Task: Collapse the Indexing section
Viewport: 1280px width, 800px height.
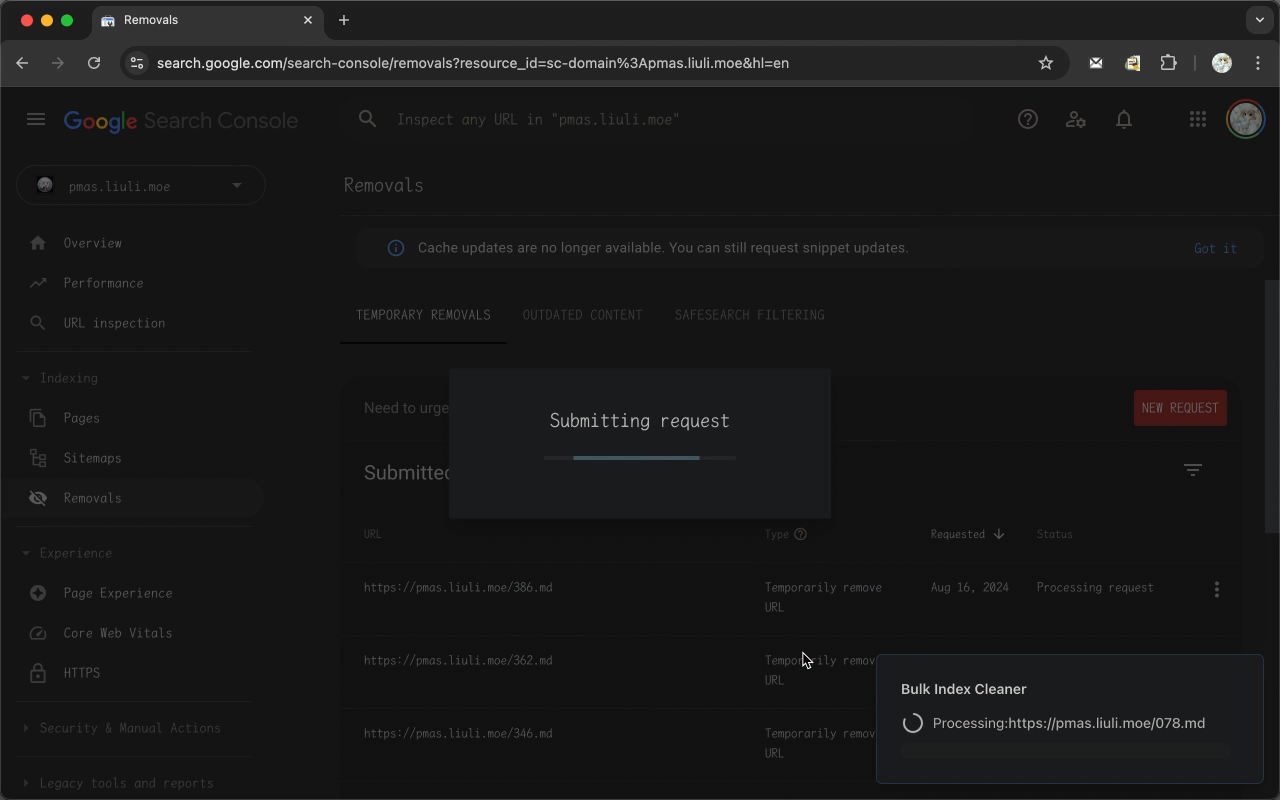Action: (x=27, y=378)
